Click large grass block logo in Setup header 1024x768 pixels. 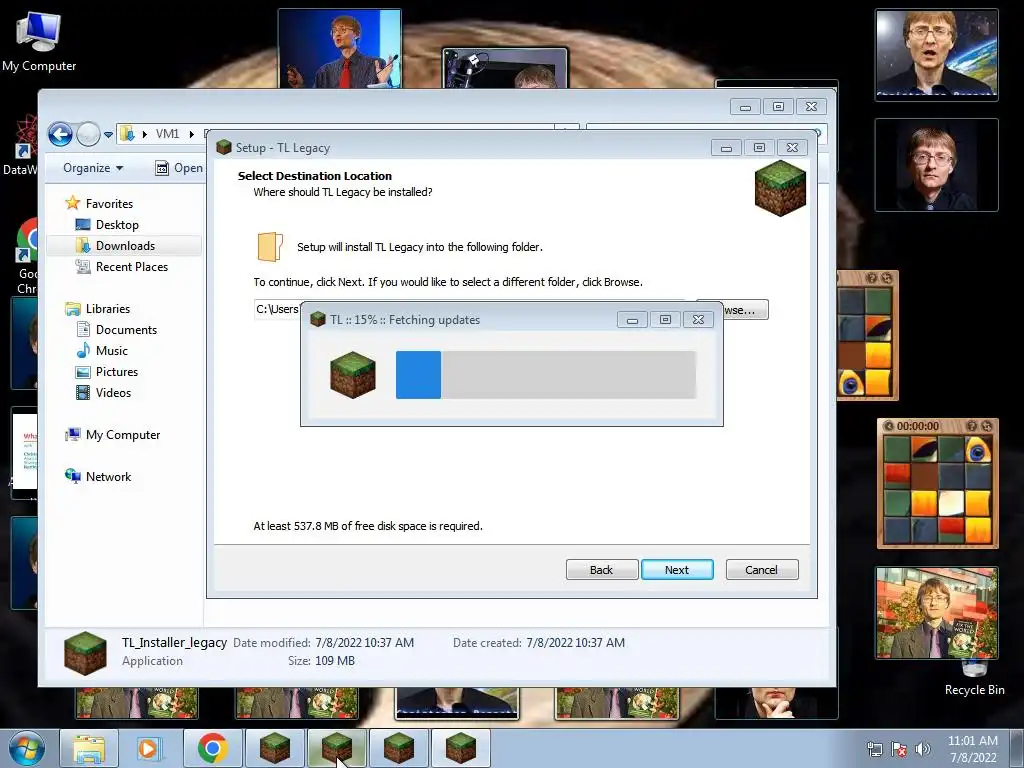click(780, 189)
